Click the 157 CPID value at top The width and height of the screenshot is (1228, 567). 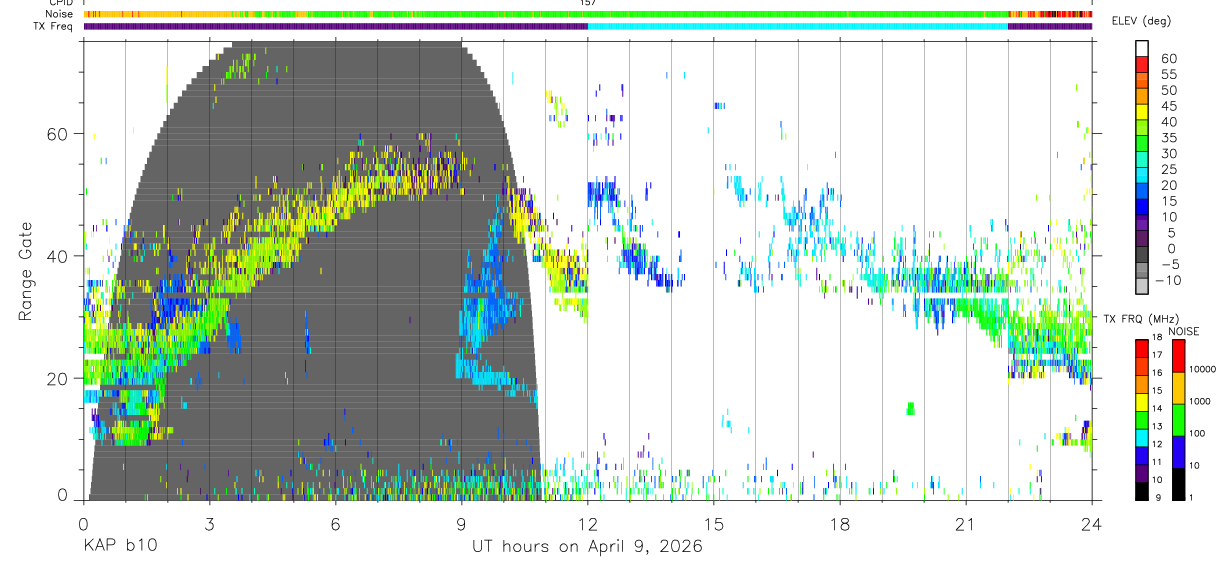pyautogui.click(x=587, y=3)
